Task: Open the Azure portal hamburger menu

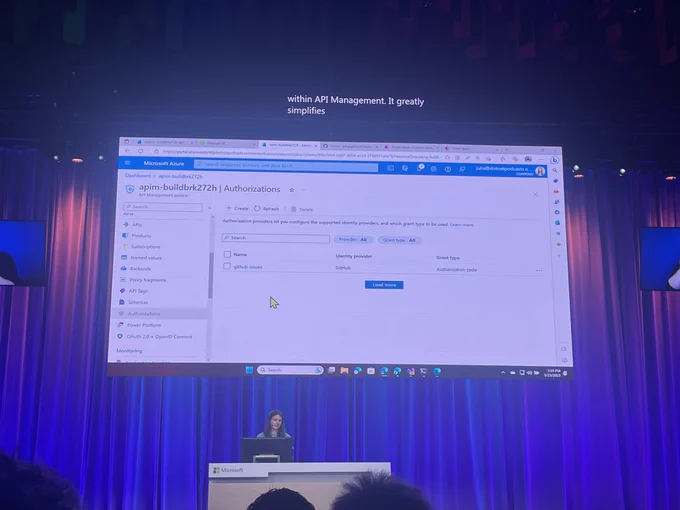Action: (x=128, y=163)
